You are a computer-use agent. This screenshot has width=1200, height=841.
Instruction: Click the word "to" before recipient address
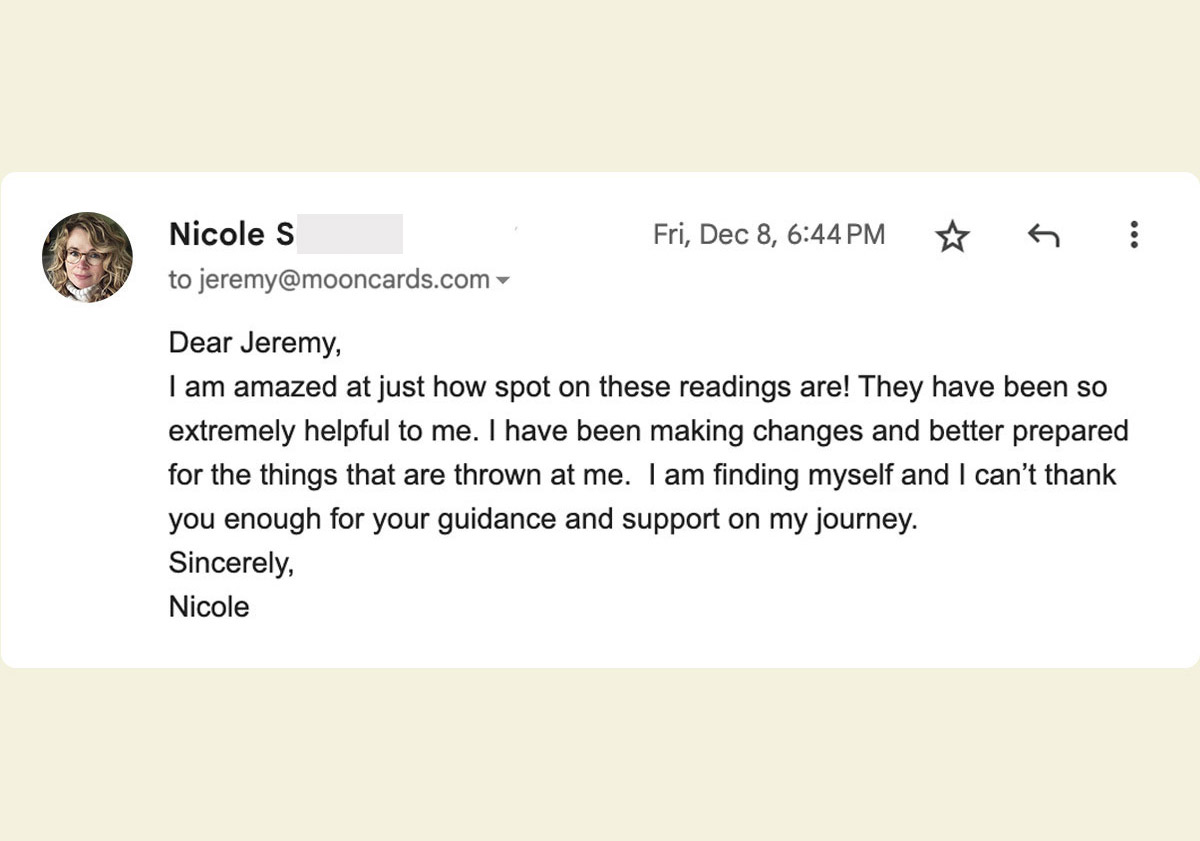[179, 281]
